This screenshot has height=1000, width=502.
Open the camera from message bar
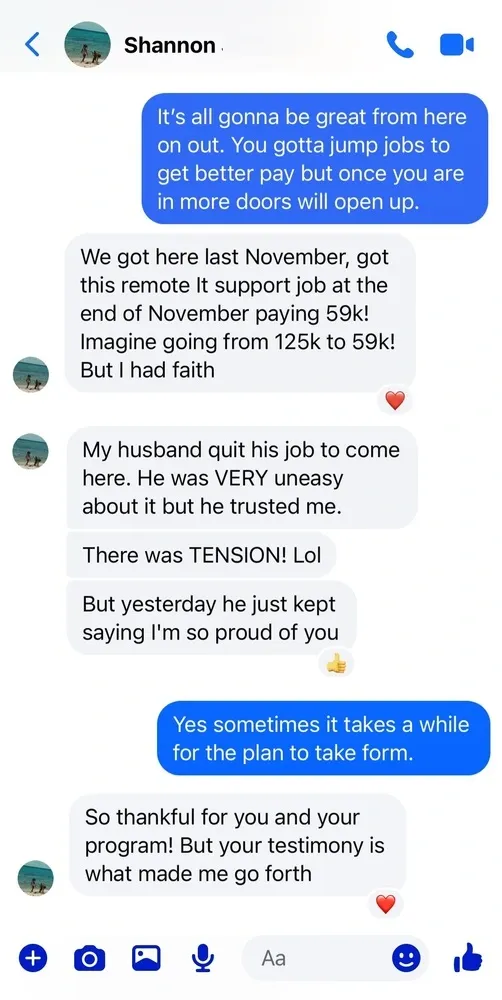[90, 957]
